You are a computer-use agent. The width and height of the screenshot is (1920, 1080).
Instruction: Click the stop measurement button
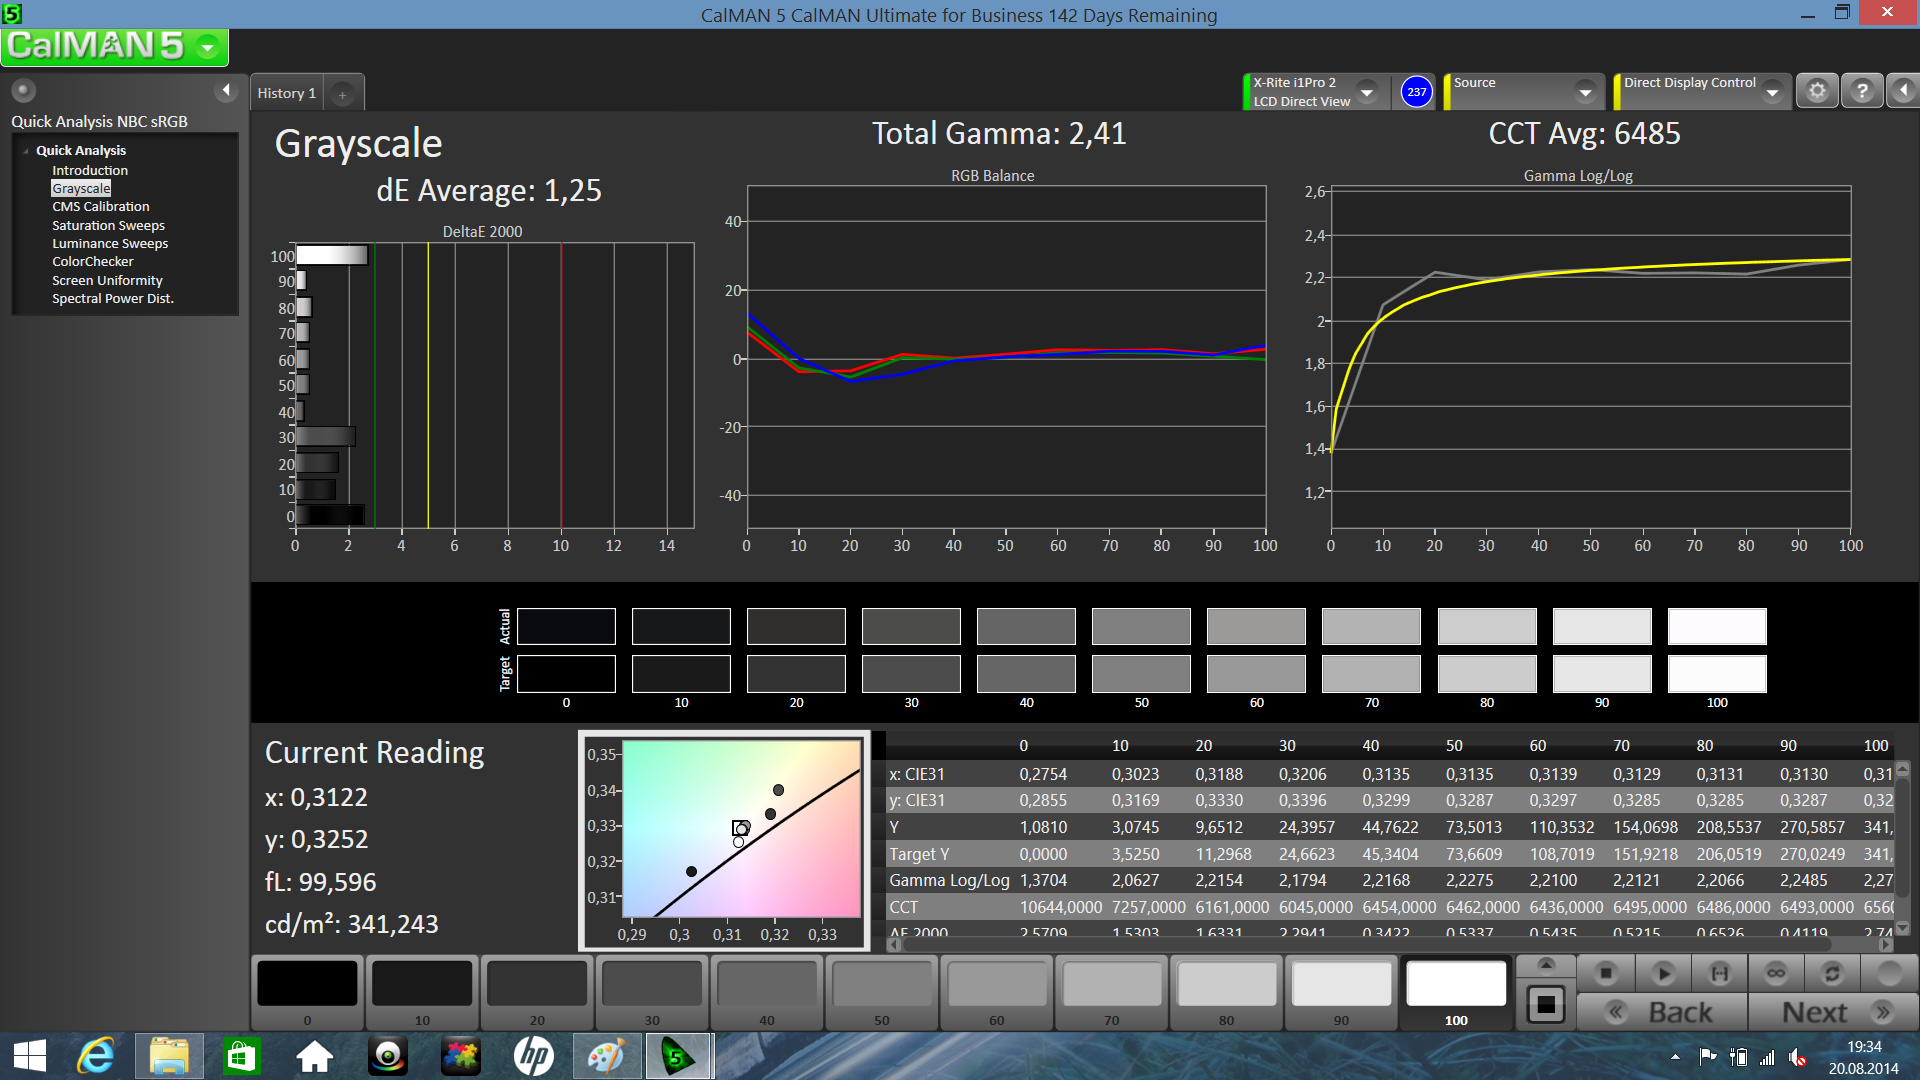[1606, 973]
